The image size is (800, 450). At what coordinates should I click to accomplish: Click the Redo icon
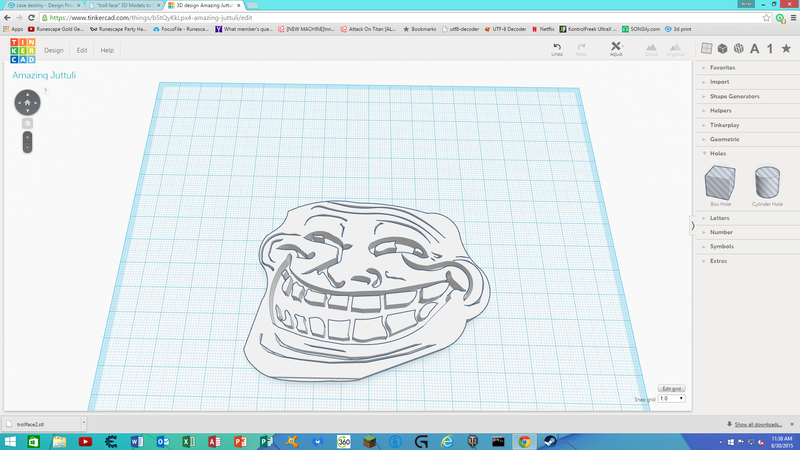[x=581, y=49]
